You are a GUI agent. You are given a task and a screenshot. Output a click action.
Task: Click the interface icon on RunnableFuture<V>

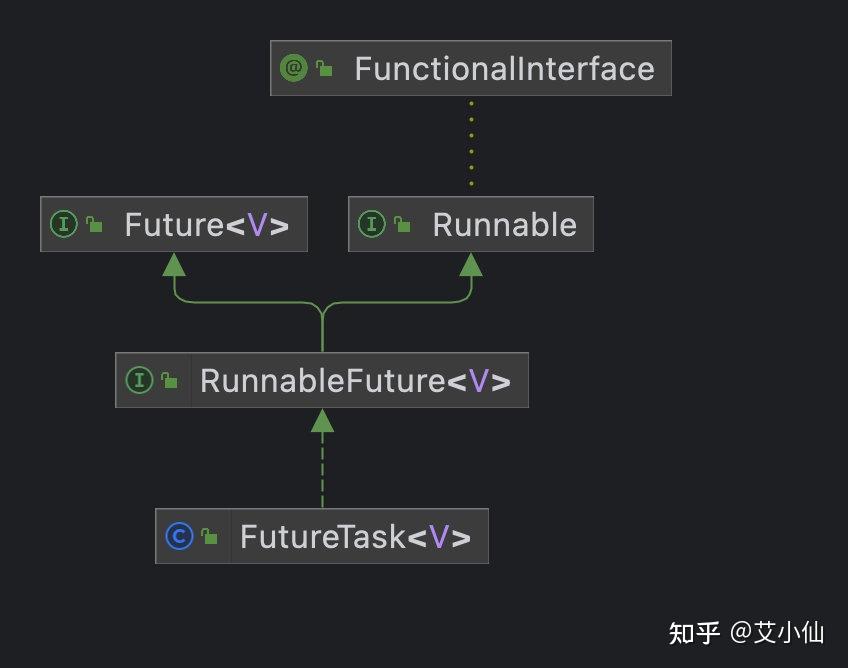point(139,380)
